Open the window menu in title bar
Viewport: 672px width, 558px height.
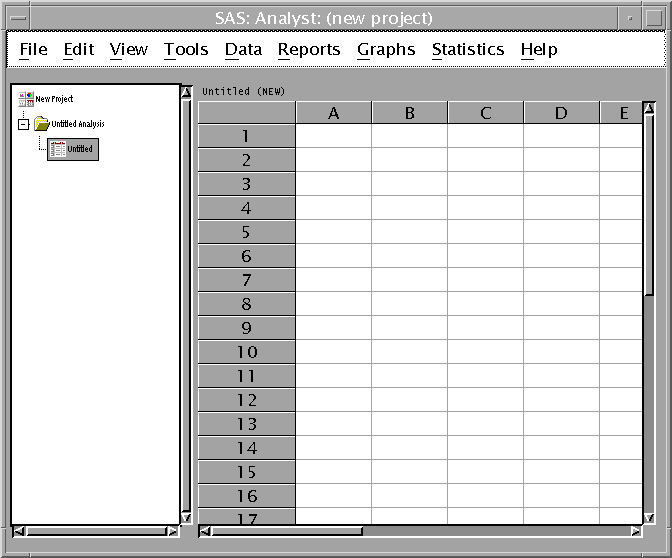pyautogui.click(x=19, y=18)
